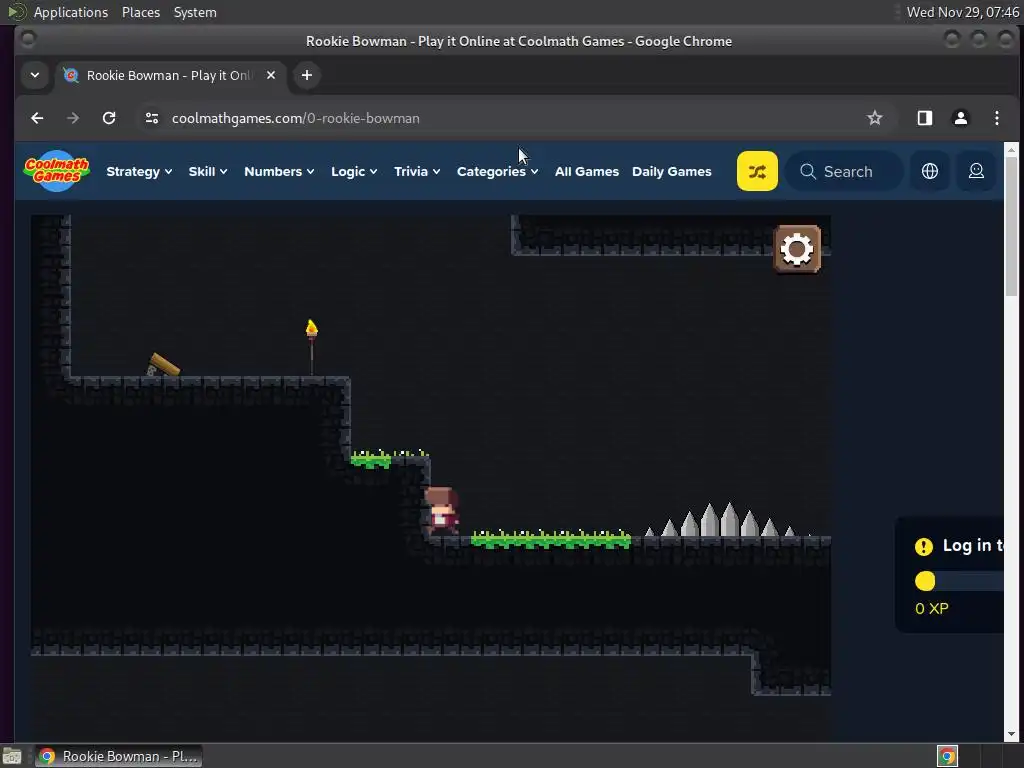Screen dimensions: 1024x768
Task: Click the search magnifier icon
Action: click(x=808, y=171)
